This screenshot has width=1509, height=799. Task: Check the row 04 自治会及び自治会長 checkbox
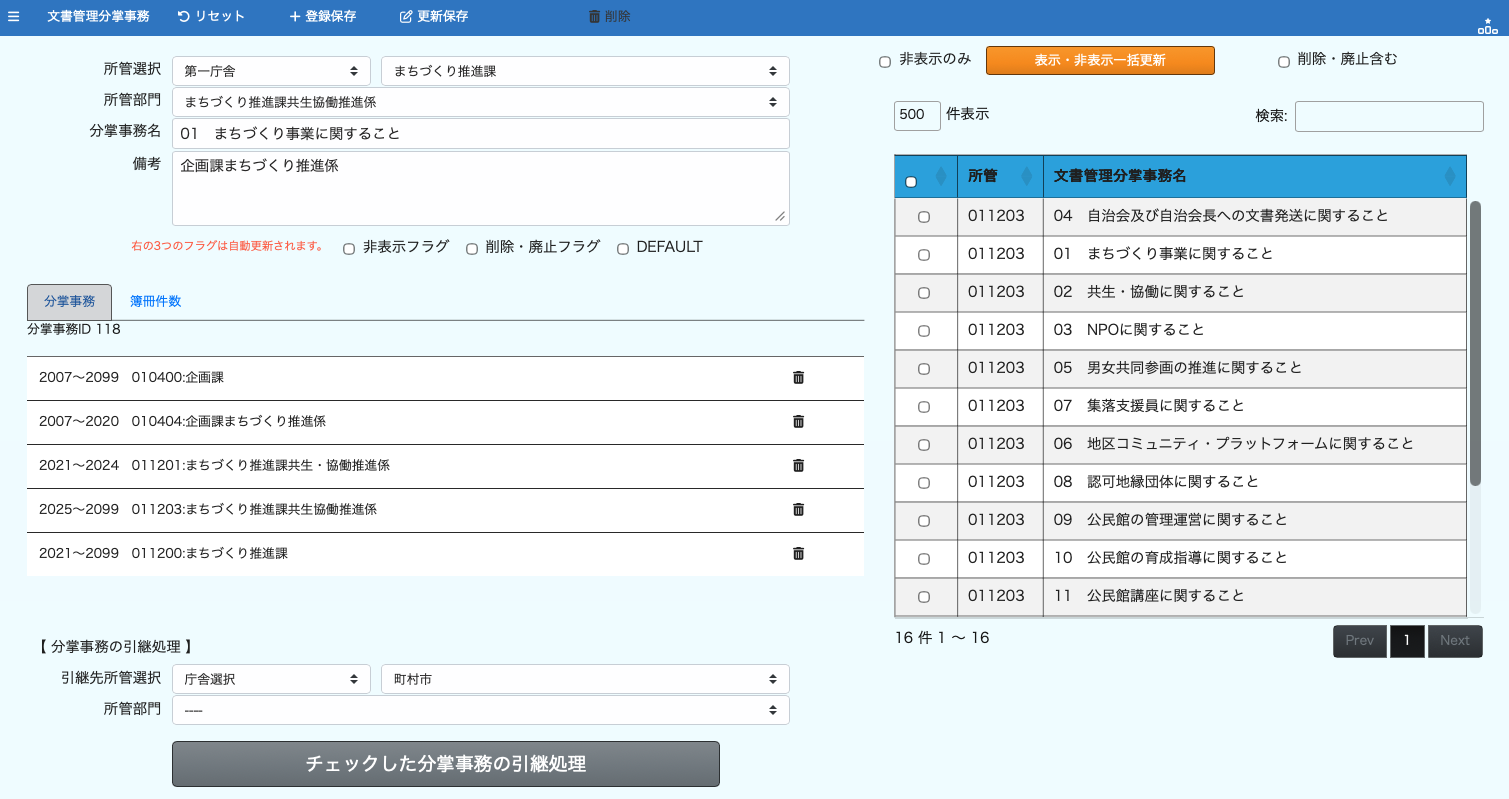point(924,217)
